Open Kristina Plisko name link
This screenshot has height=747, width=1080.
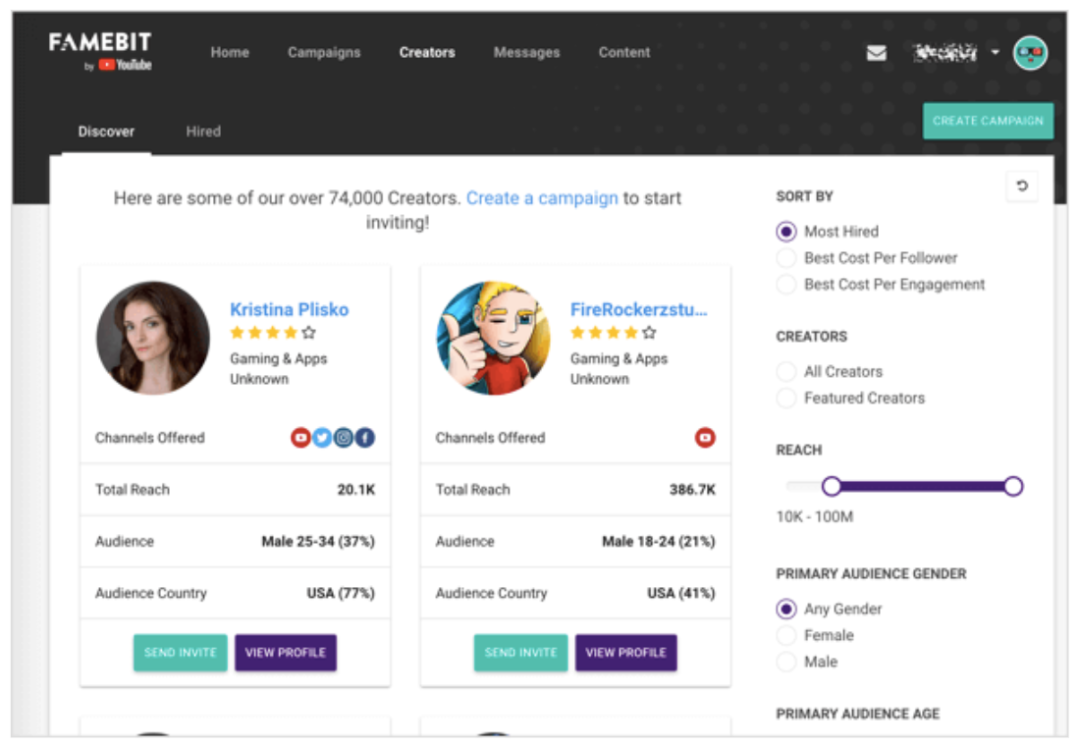coord(289,310)
